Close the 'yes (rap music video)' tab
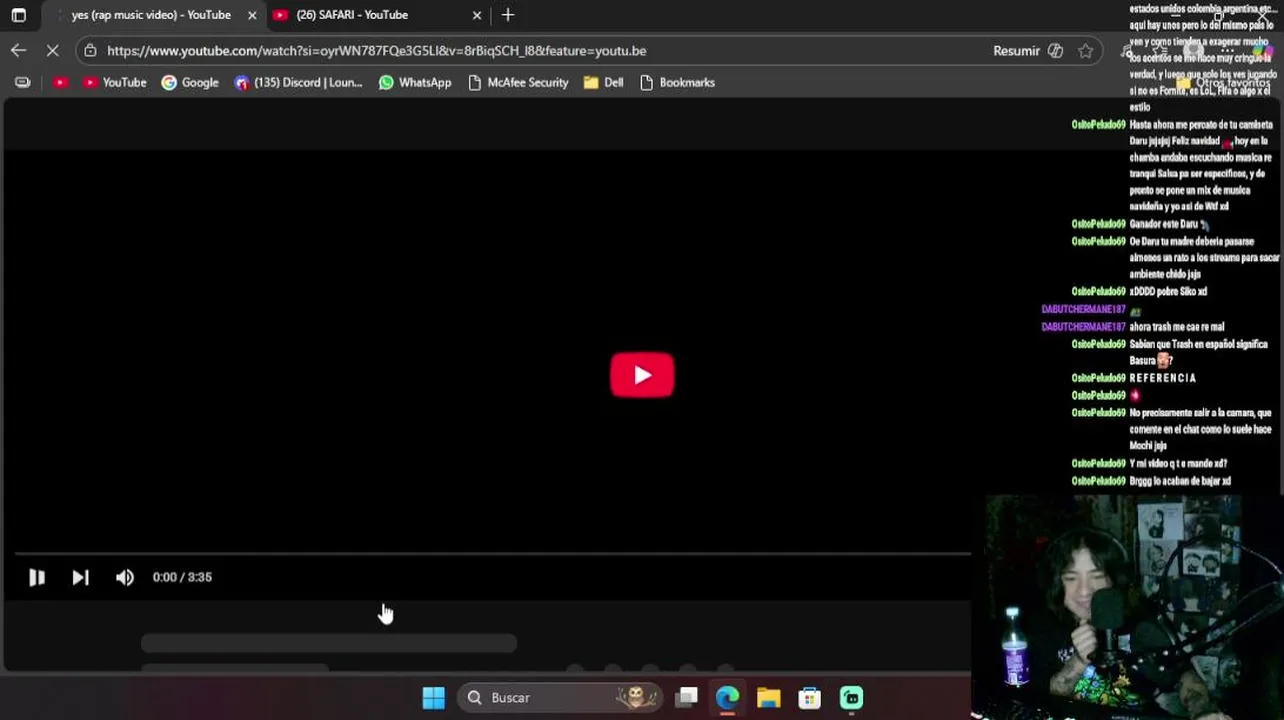The image size is (1284, 720). (x=252, y=15)
